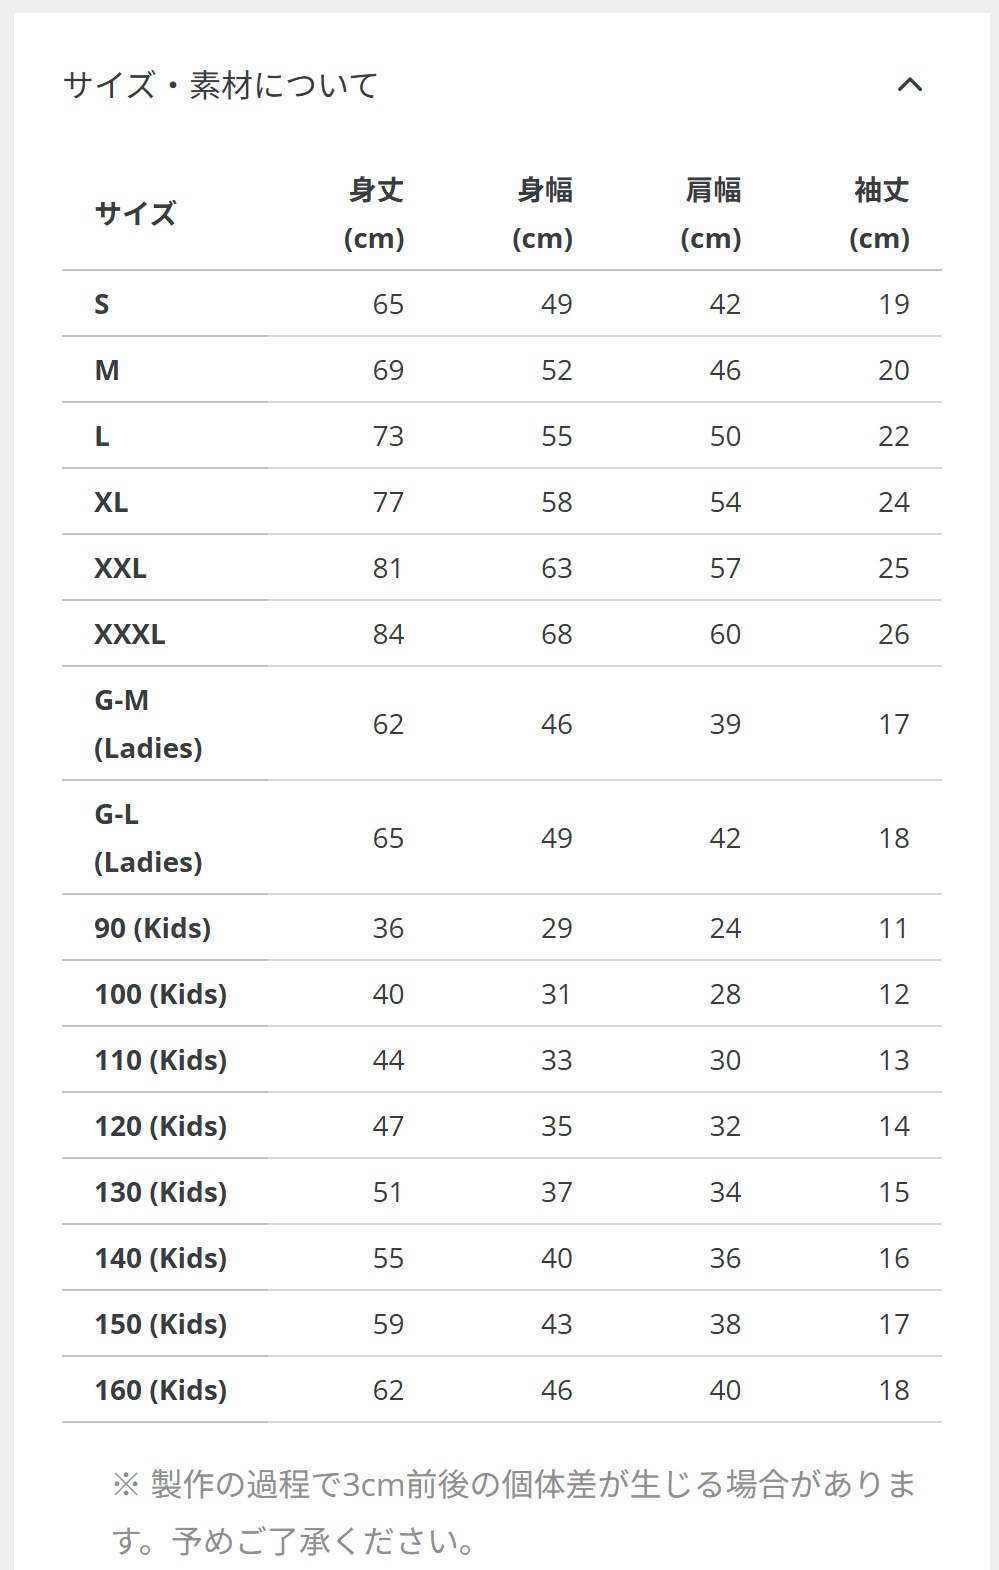Select the 90 (Kids) row label
999x1570 pixels.
(153, 928)
